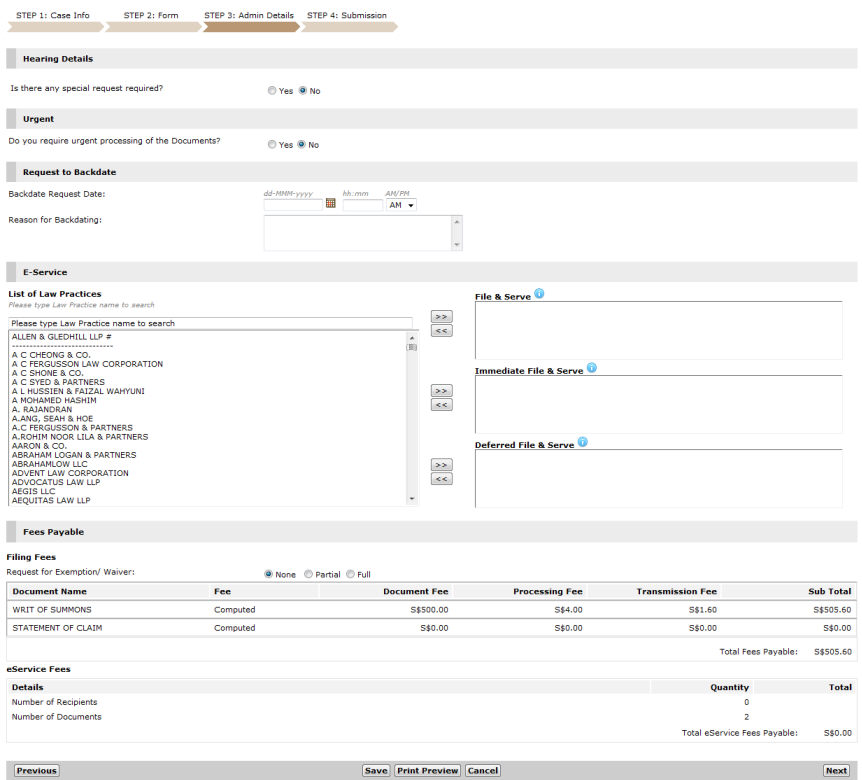Select Yes for urgent processing
The width and height of the screenshot is (862, 780).
coord(273,145)
